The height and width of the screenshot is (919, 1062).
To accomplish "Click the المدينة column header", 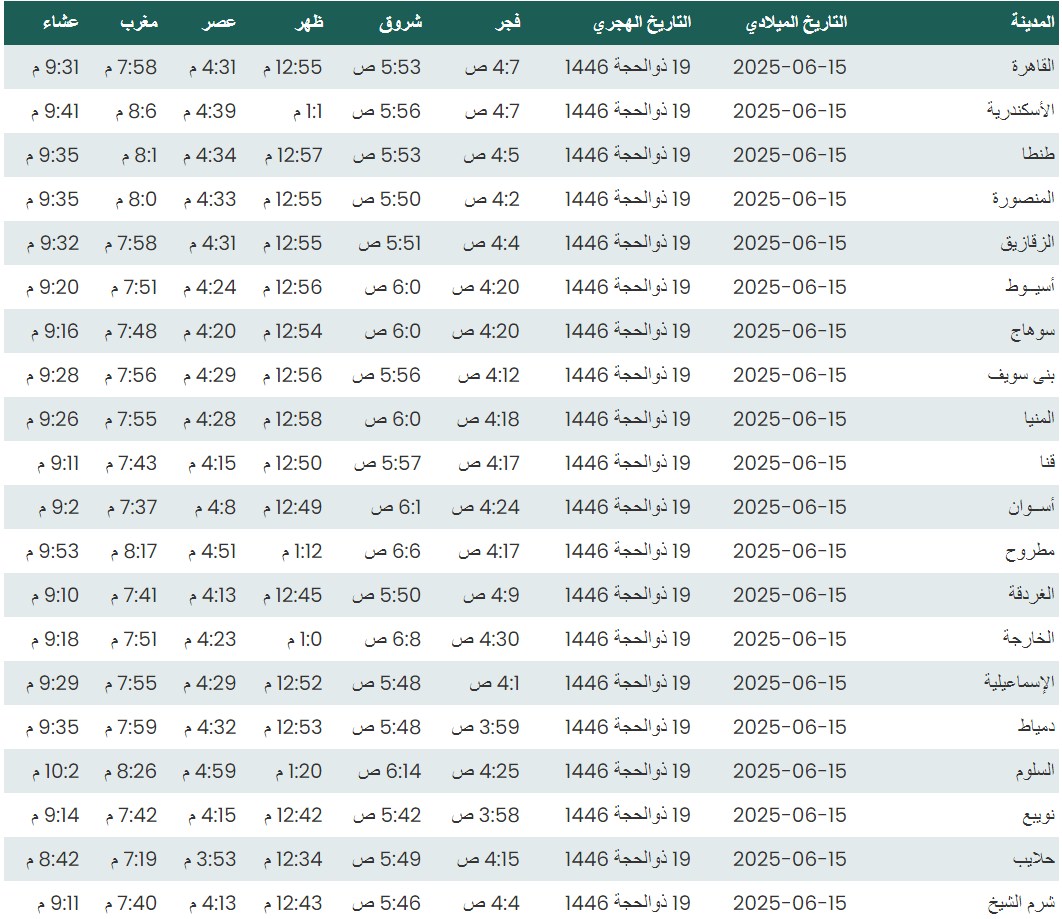I will [1031, 22].
